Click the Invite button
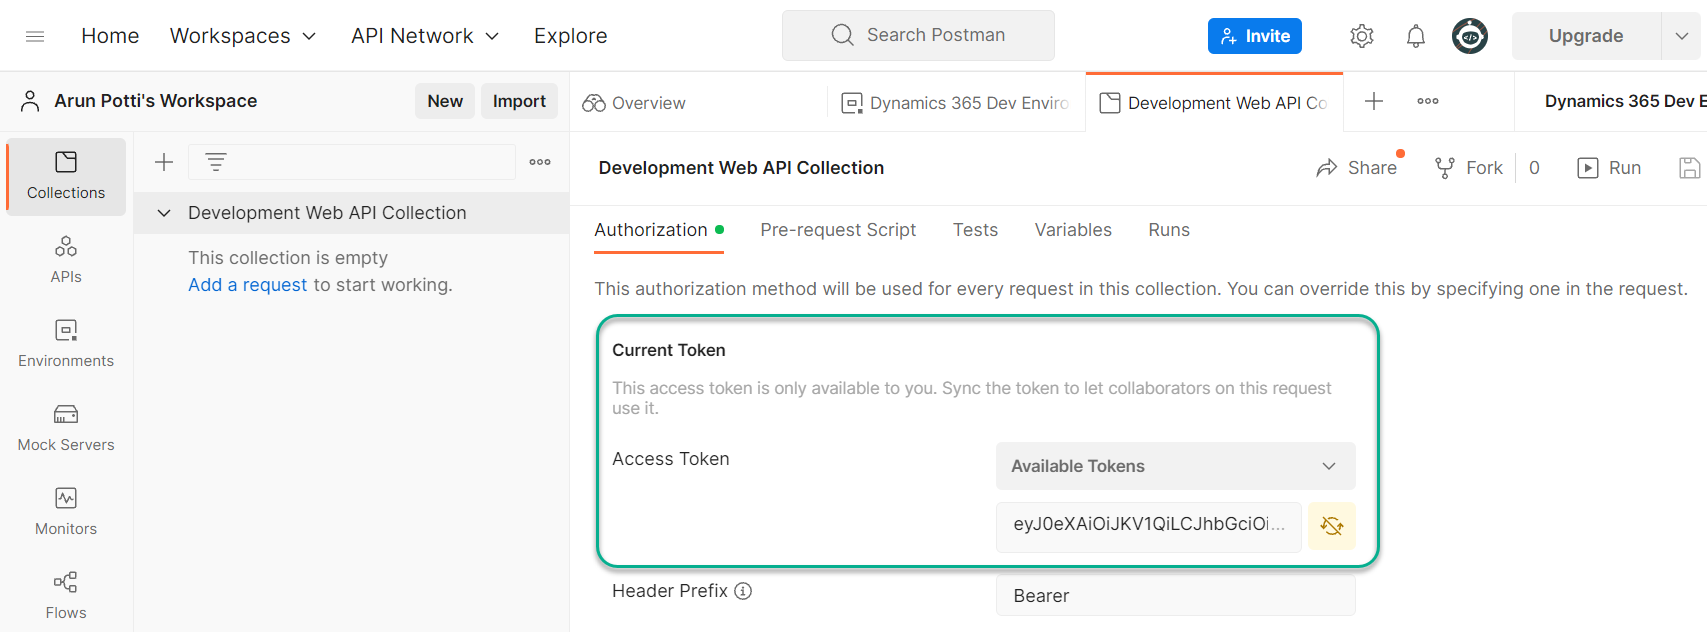 (1255, 36)
